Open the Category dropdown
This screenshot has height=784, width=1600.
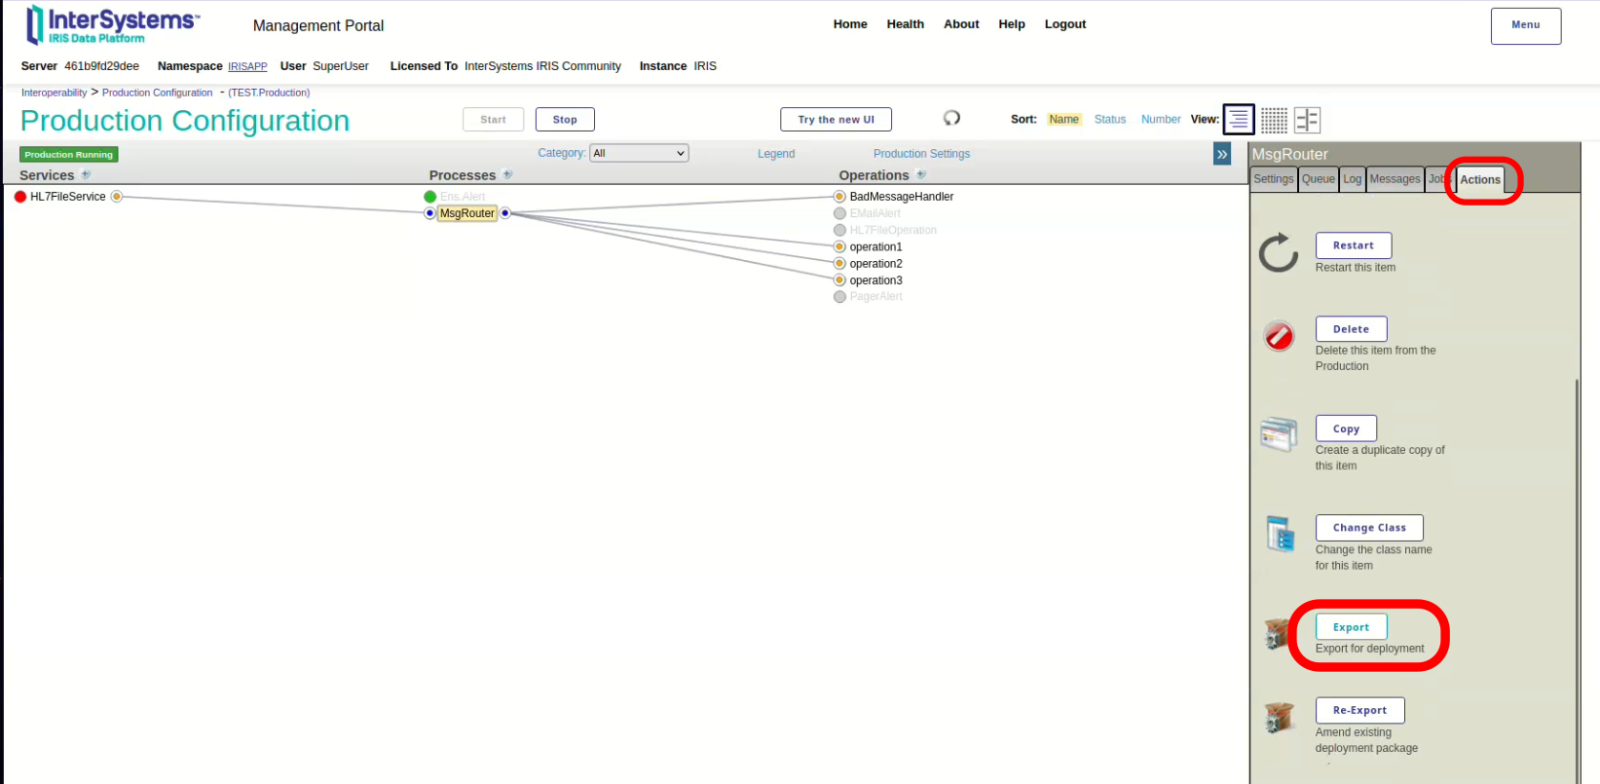click(x=639, y=153)
